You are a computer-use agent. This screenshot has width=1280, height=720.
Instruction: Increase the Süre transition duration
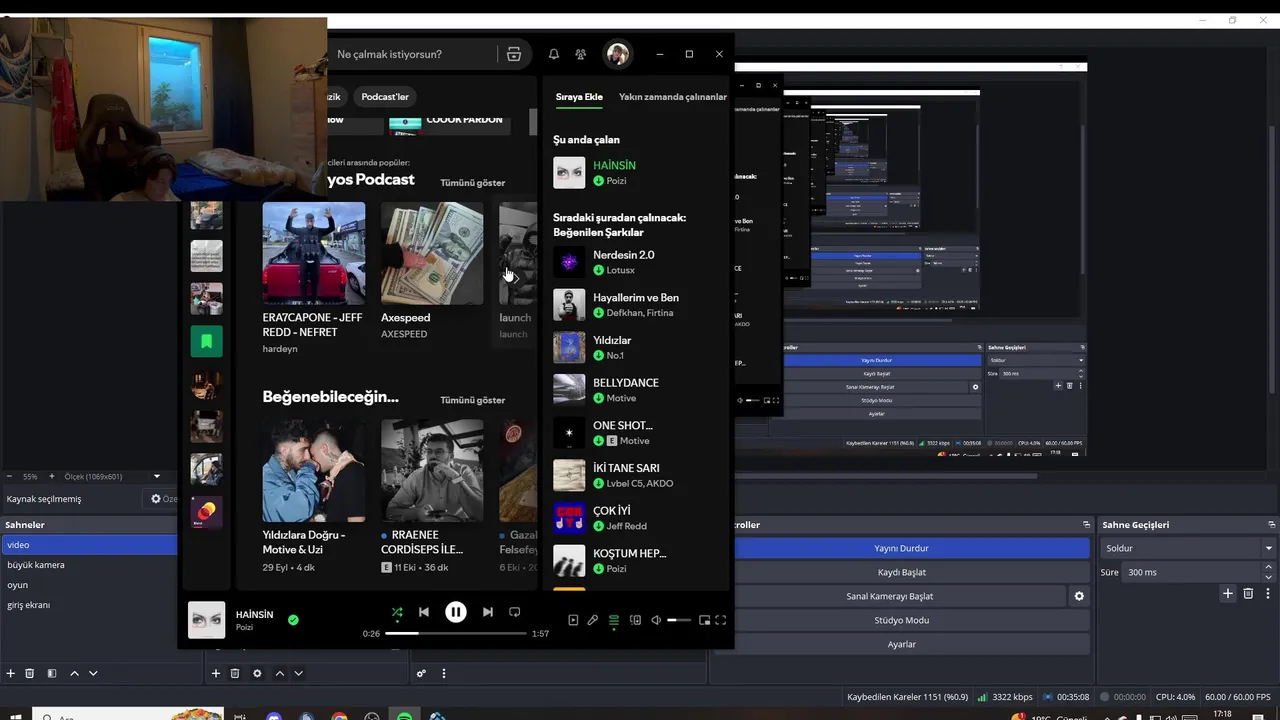pos(1269,568)
